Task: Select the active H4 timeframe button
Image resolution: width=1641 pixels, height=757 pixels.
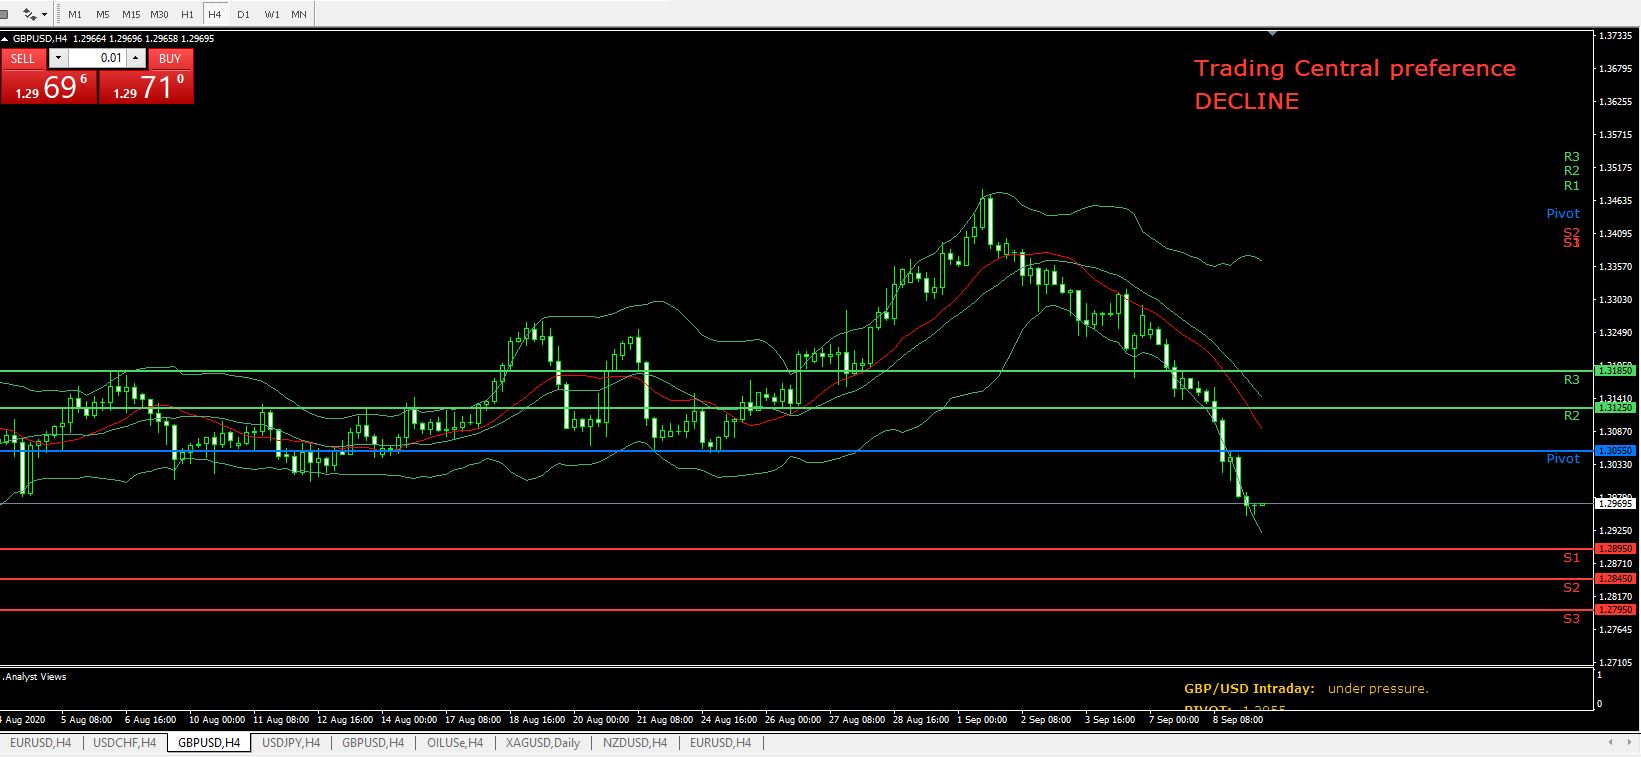Action: pyautogui.click(x=215, y=15)
